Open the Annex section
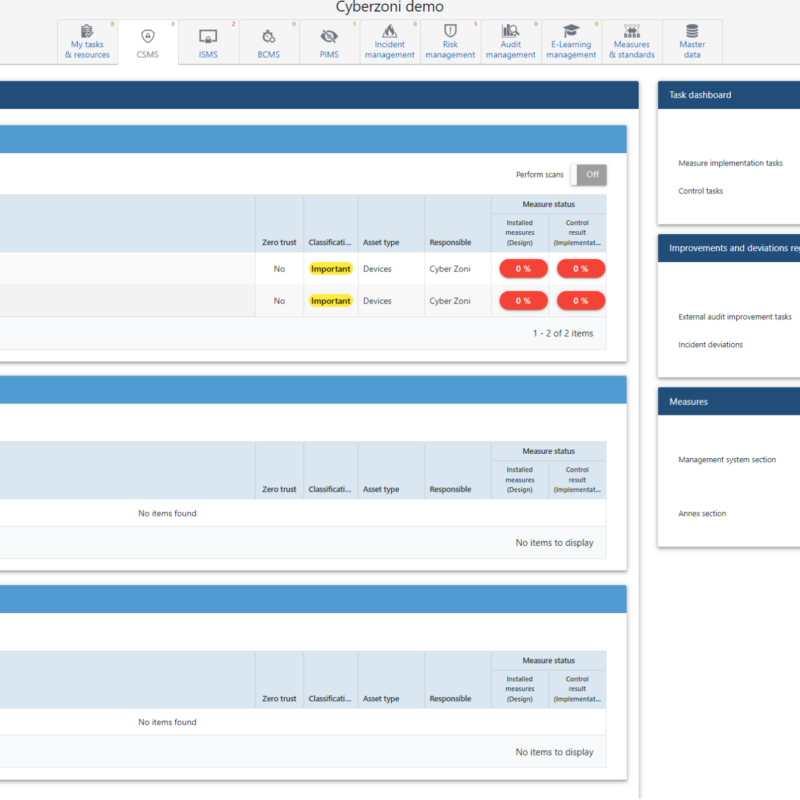800x800 pixels. 703,513
